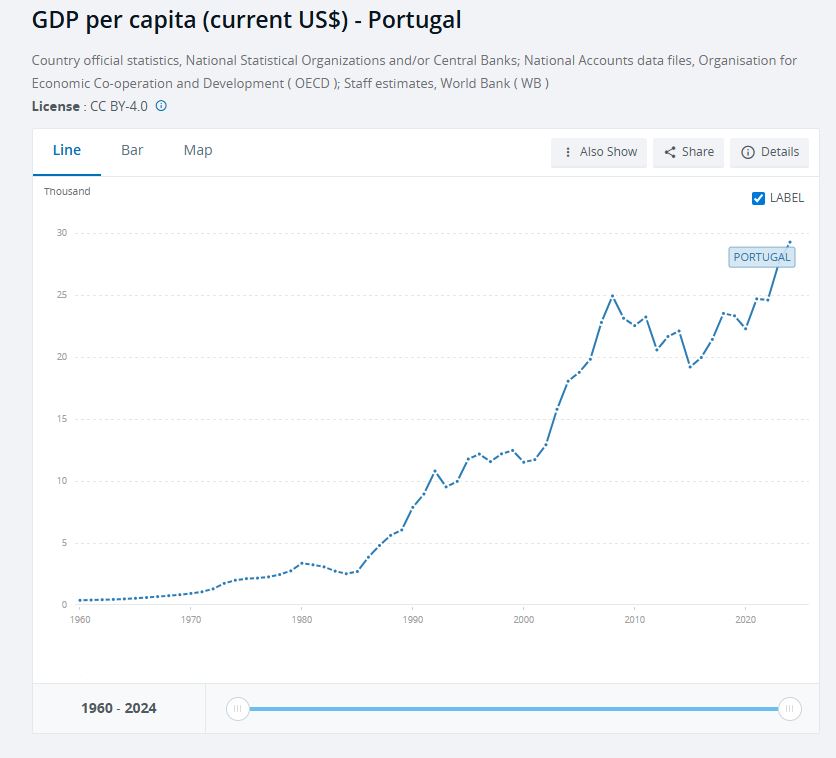Select the Line chart tab
This screenshot has width=836, height=758.
click(67, 150)
